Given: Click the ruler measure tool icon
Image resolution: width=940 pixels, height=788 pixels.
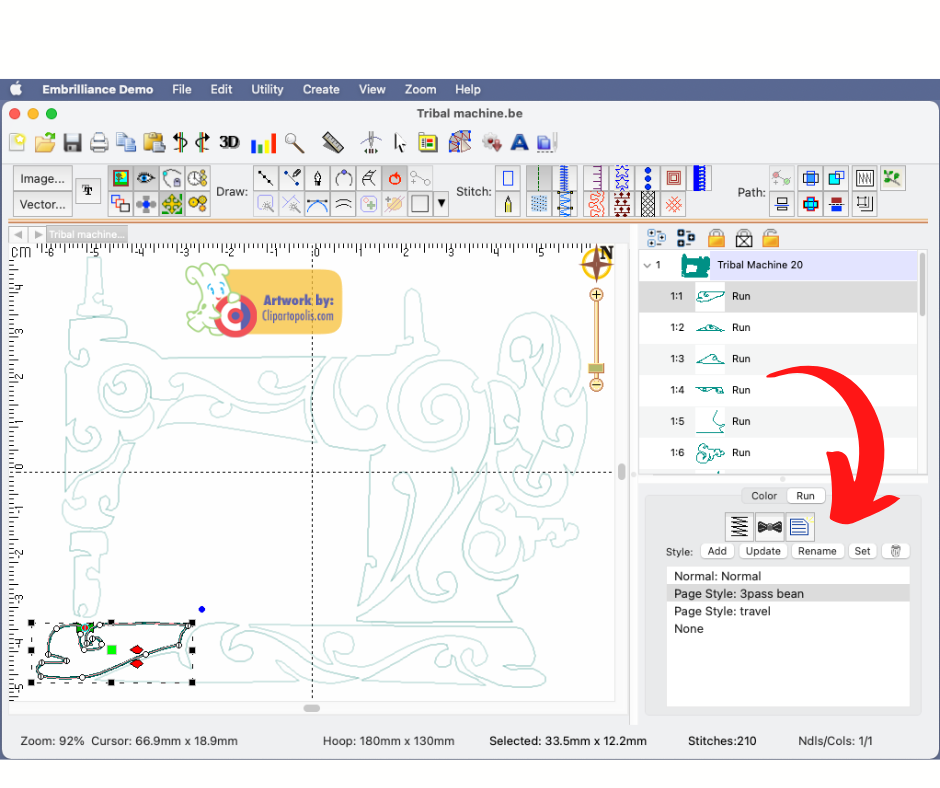Looking at the screenshot, I should tap(333, 142).
